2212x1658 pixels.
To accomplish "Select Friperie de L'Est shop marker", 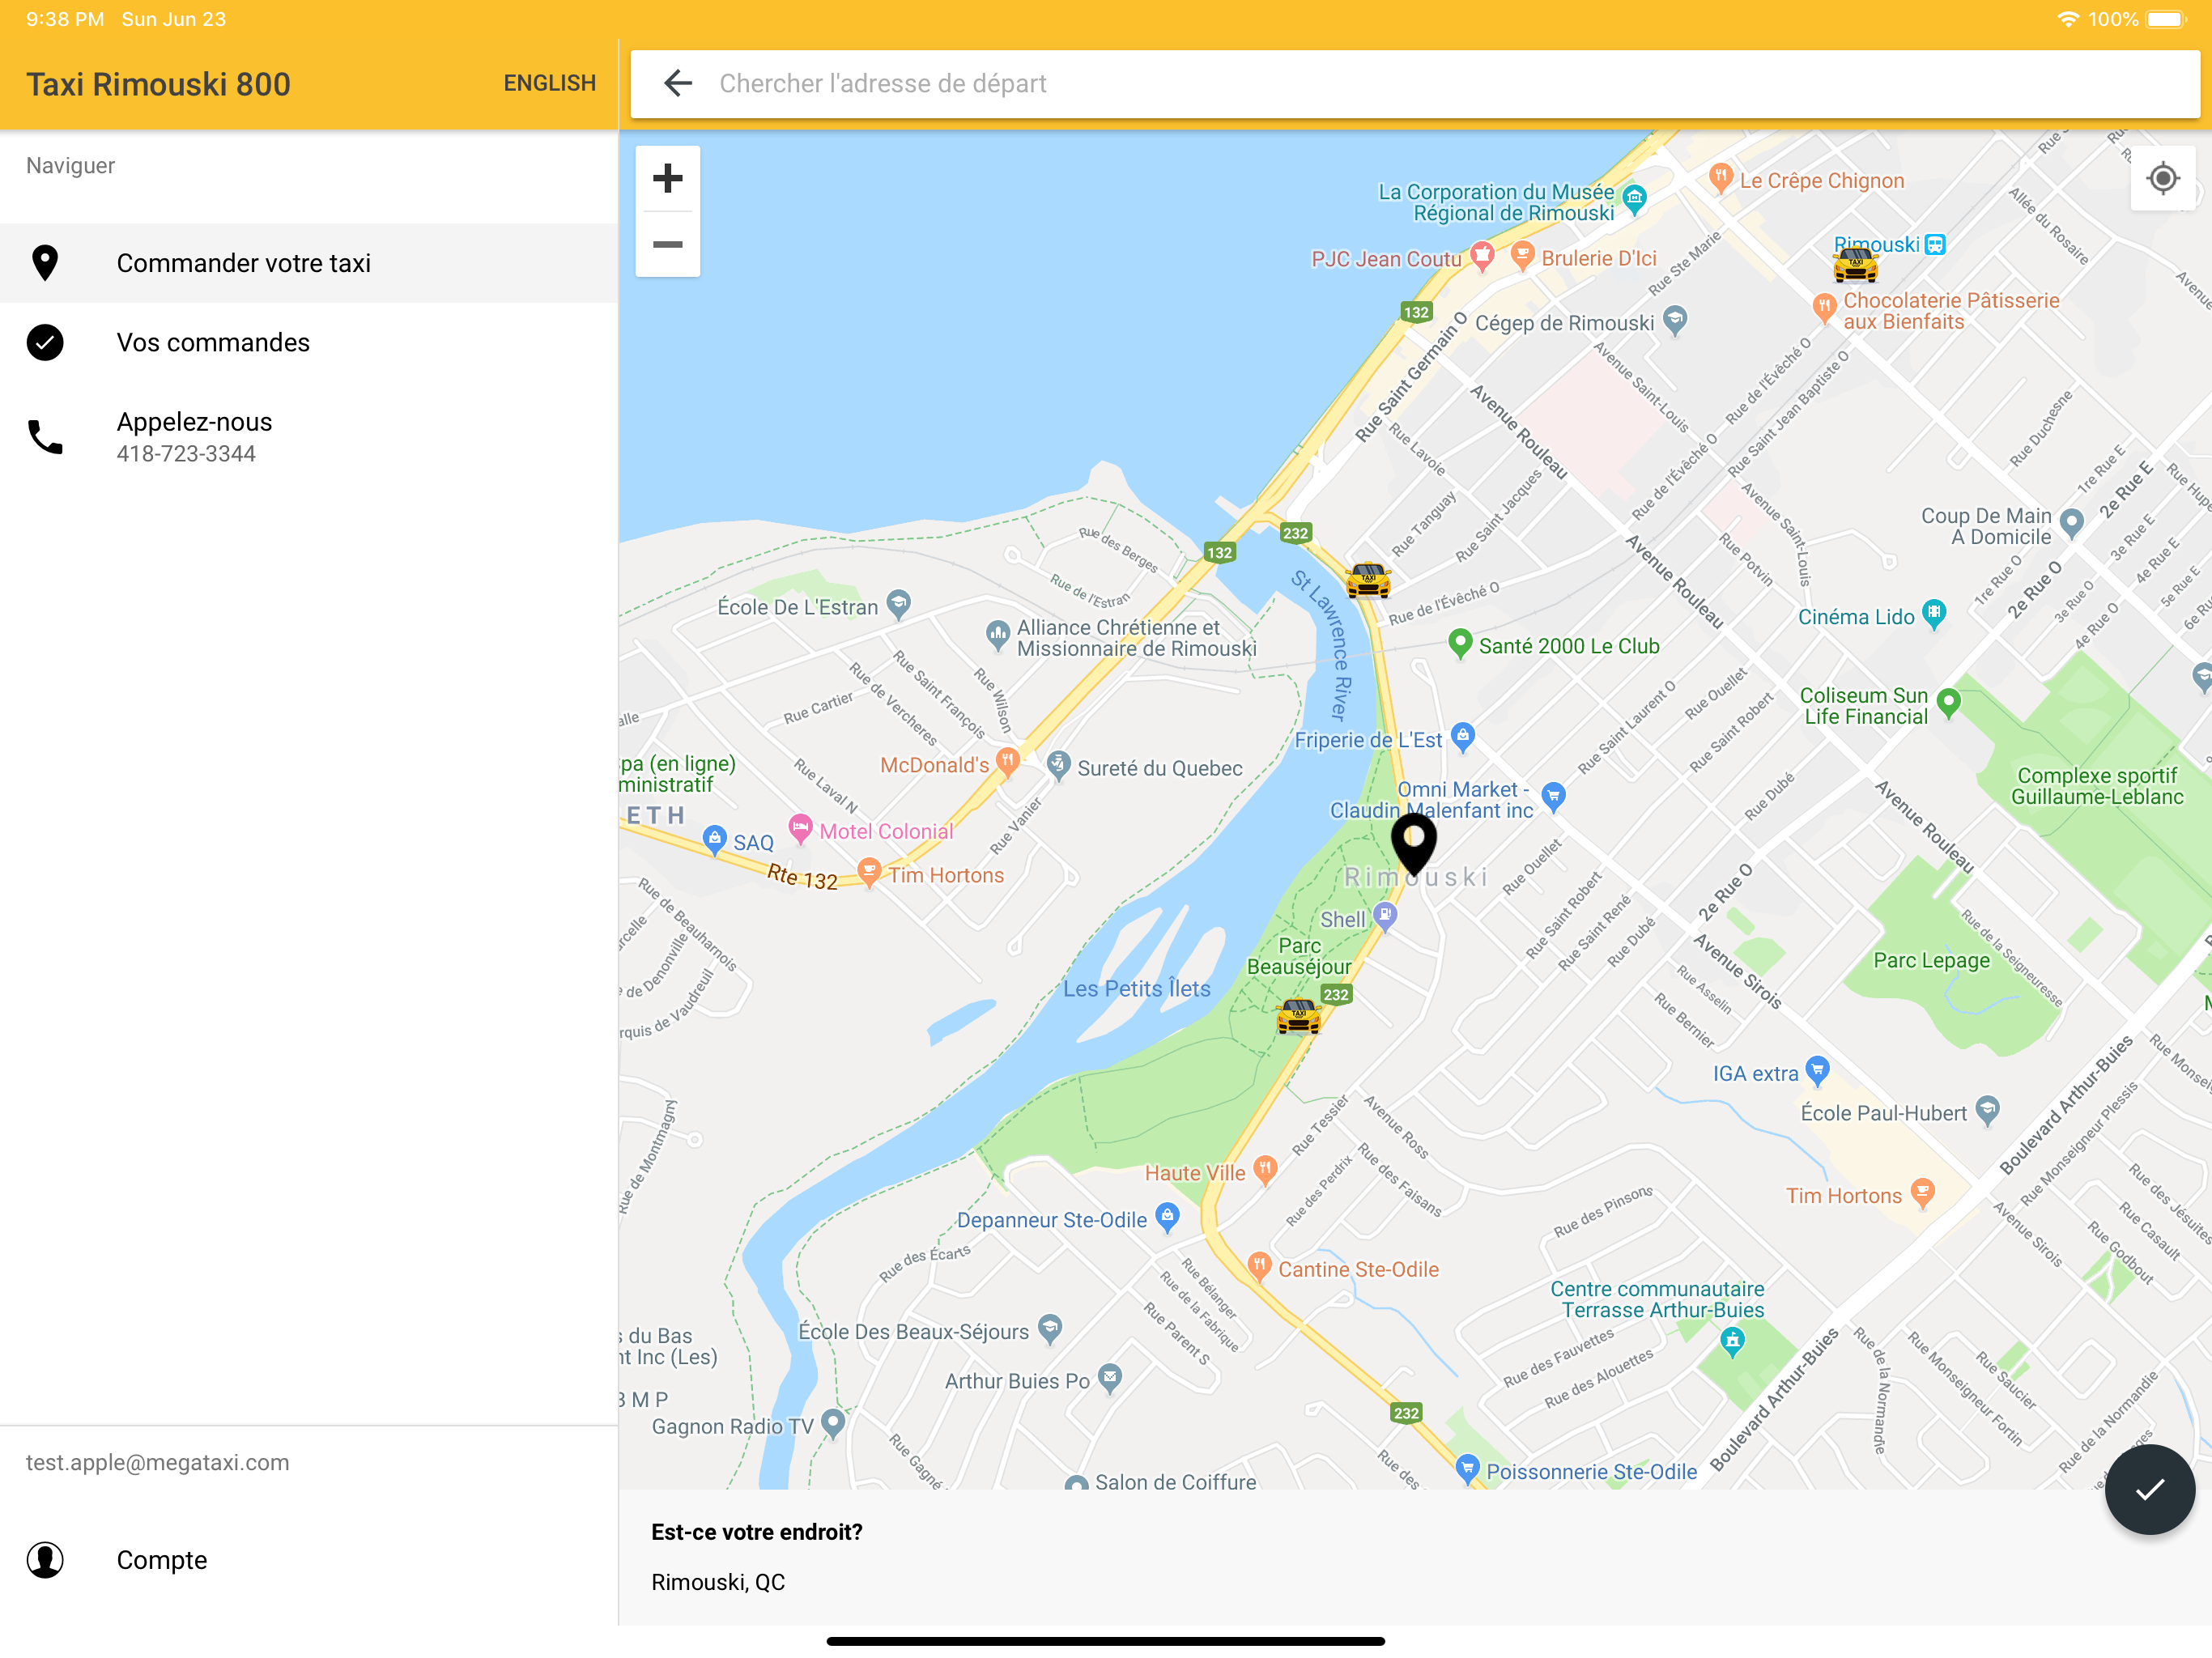I will (x=1463, y=737).
